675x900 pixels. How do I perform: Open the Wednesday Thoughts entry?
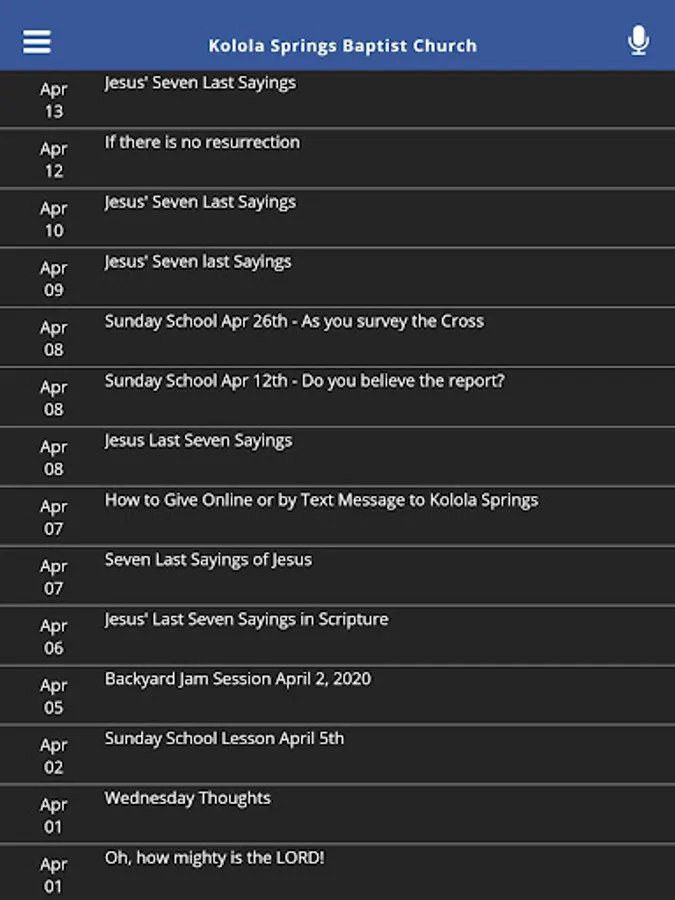188,798
